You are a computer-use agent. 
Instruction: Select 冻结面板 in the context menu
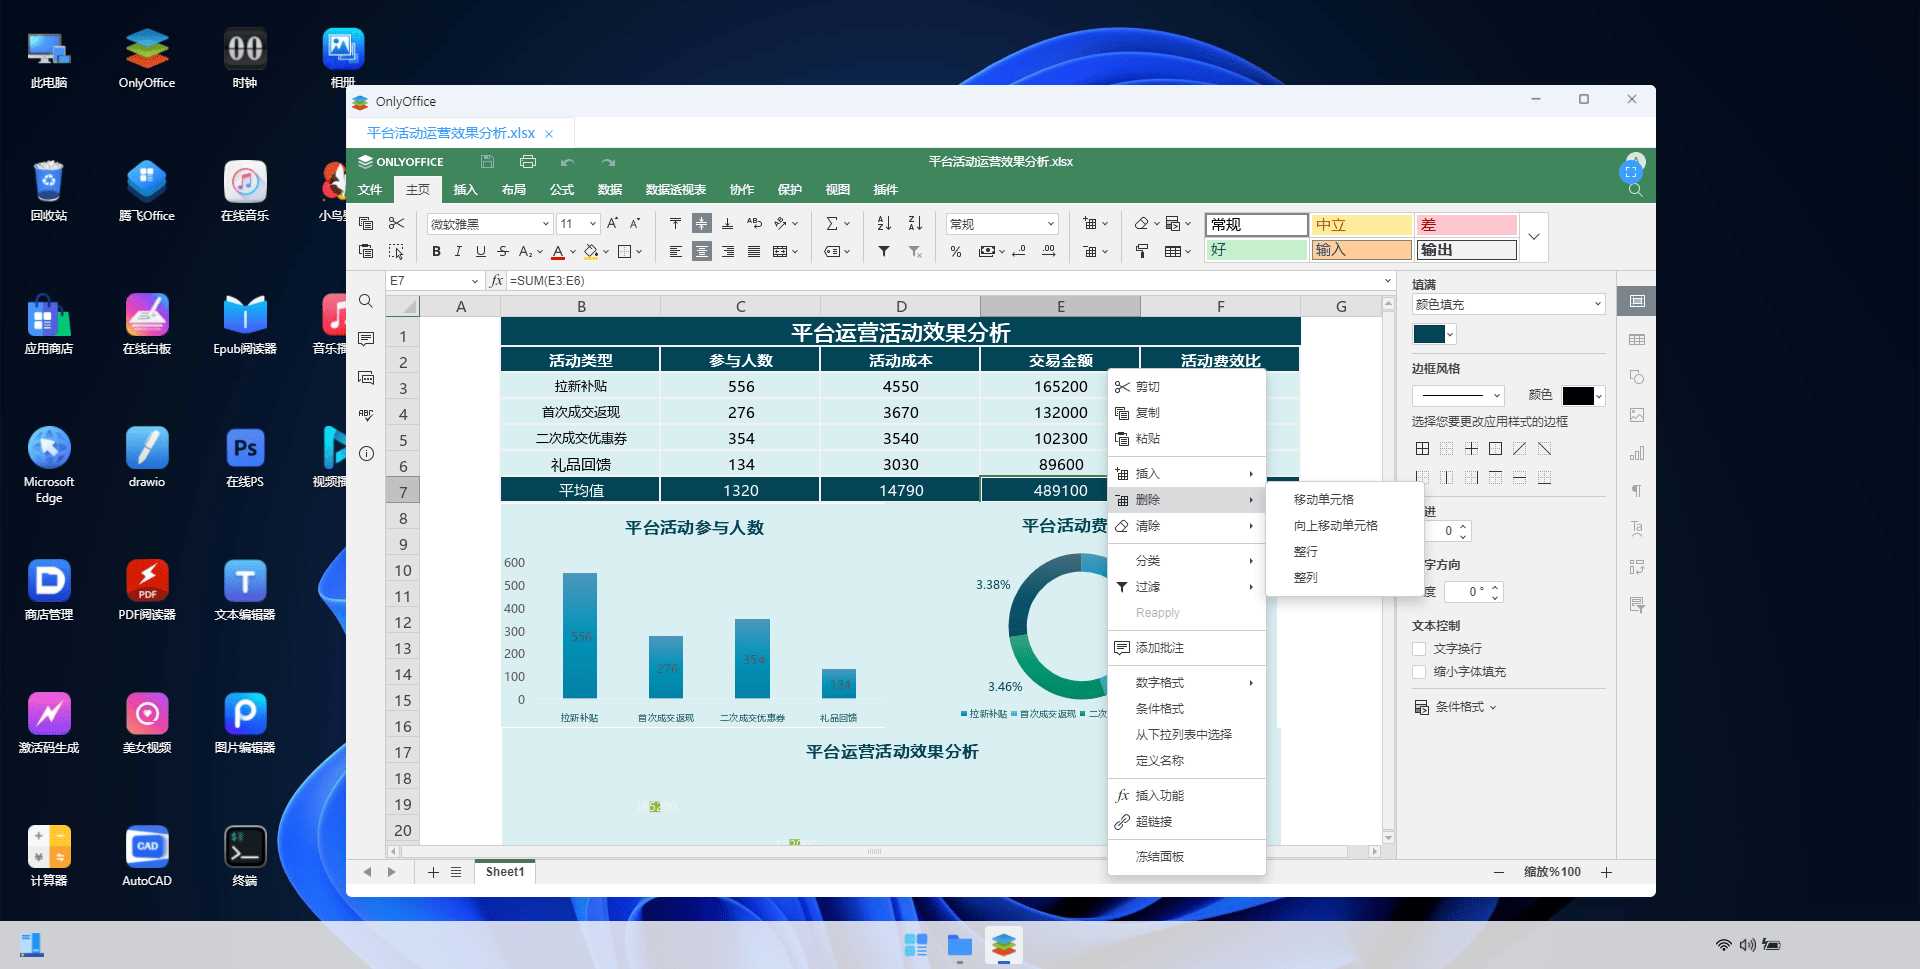tap(1162, 856)
